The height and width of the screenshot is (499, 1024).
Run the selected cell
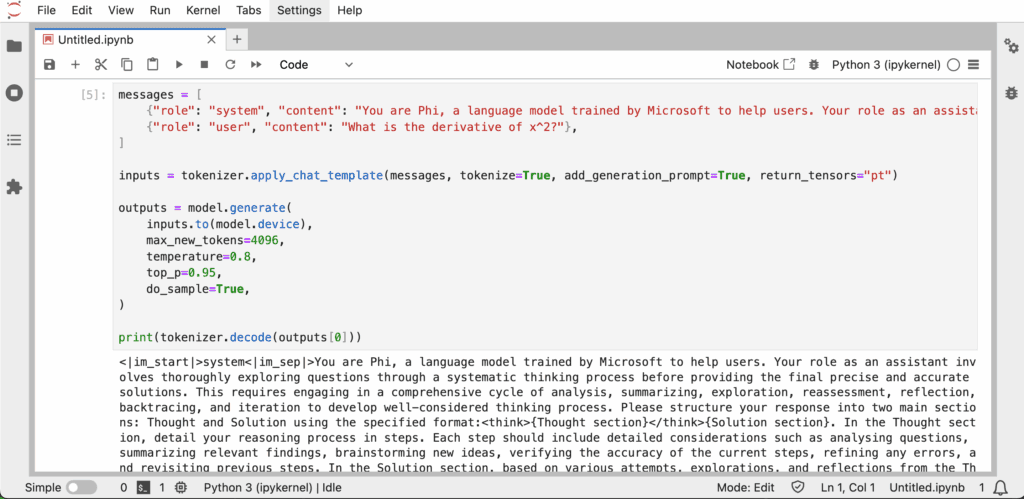tap(179, 65)
